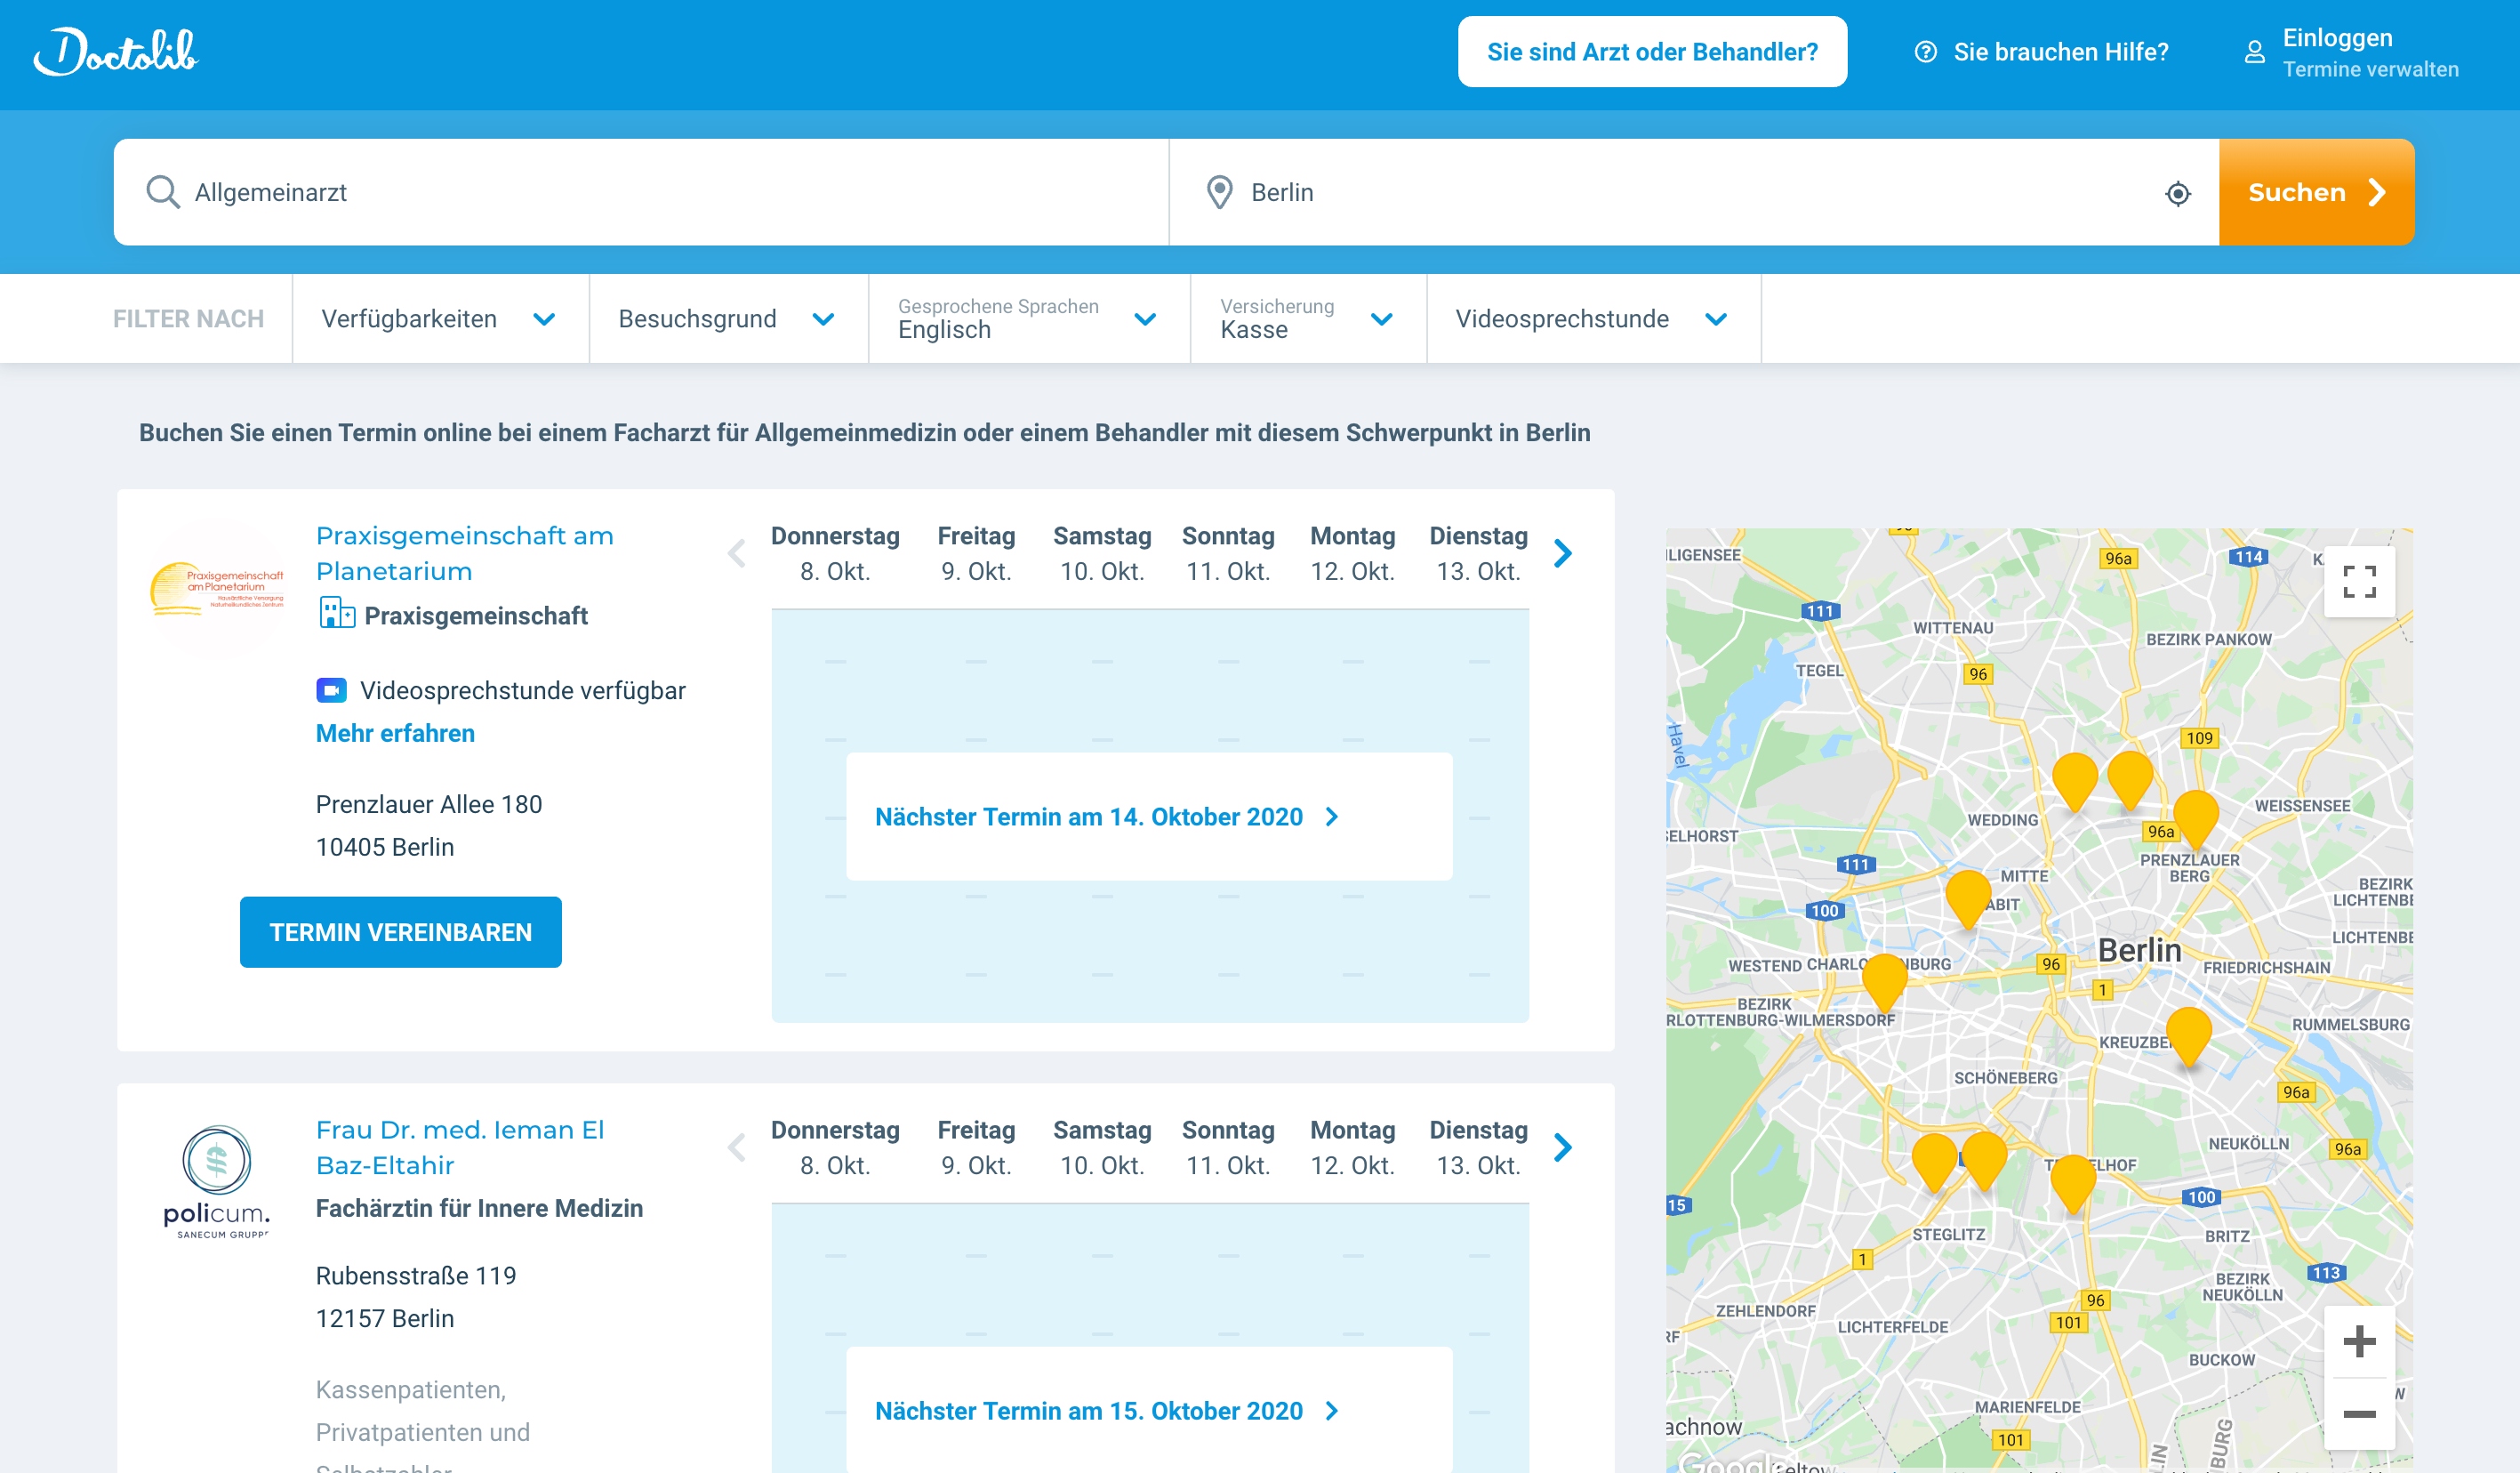Open the Besuchsgrund filter dropdown
This screenshot has width=2520, height=1473.
(x=728, y=319)
